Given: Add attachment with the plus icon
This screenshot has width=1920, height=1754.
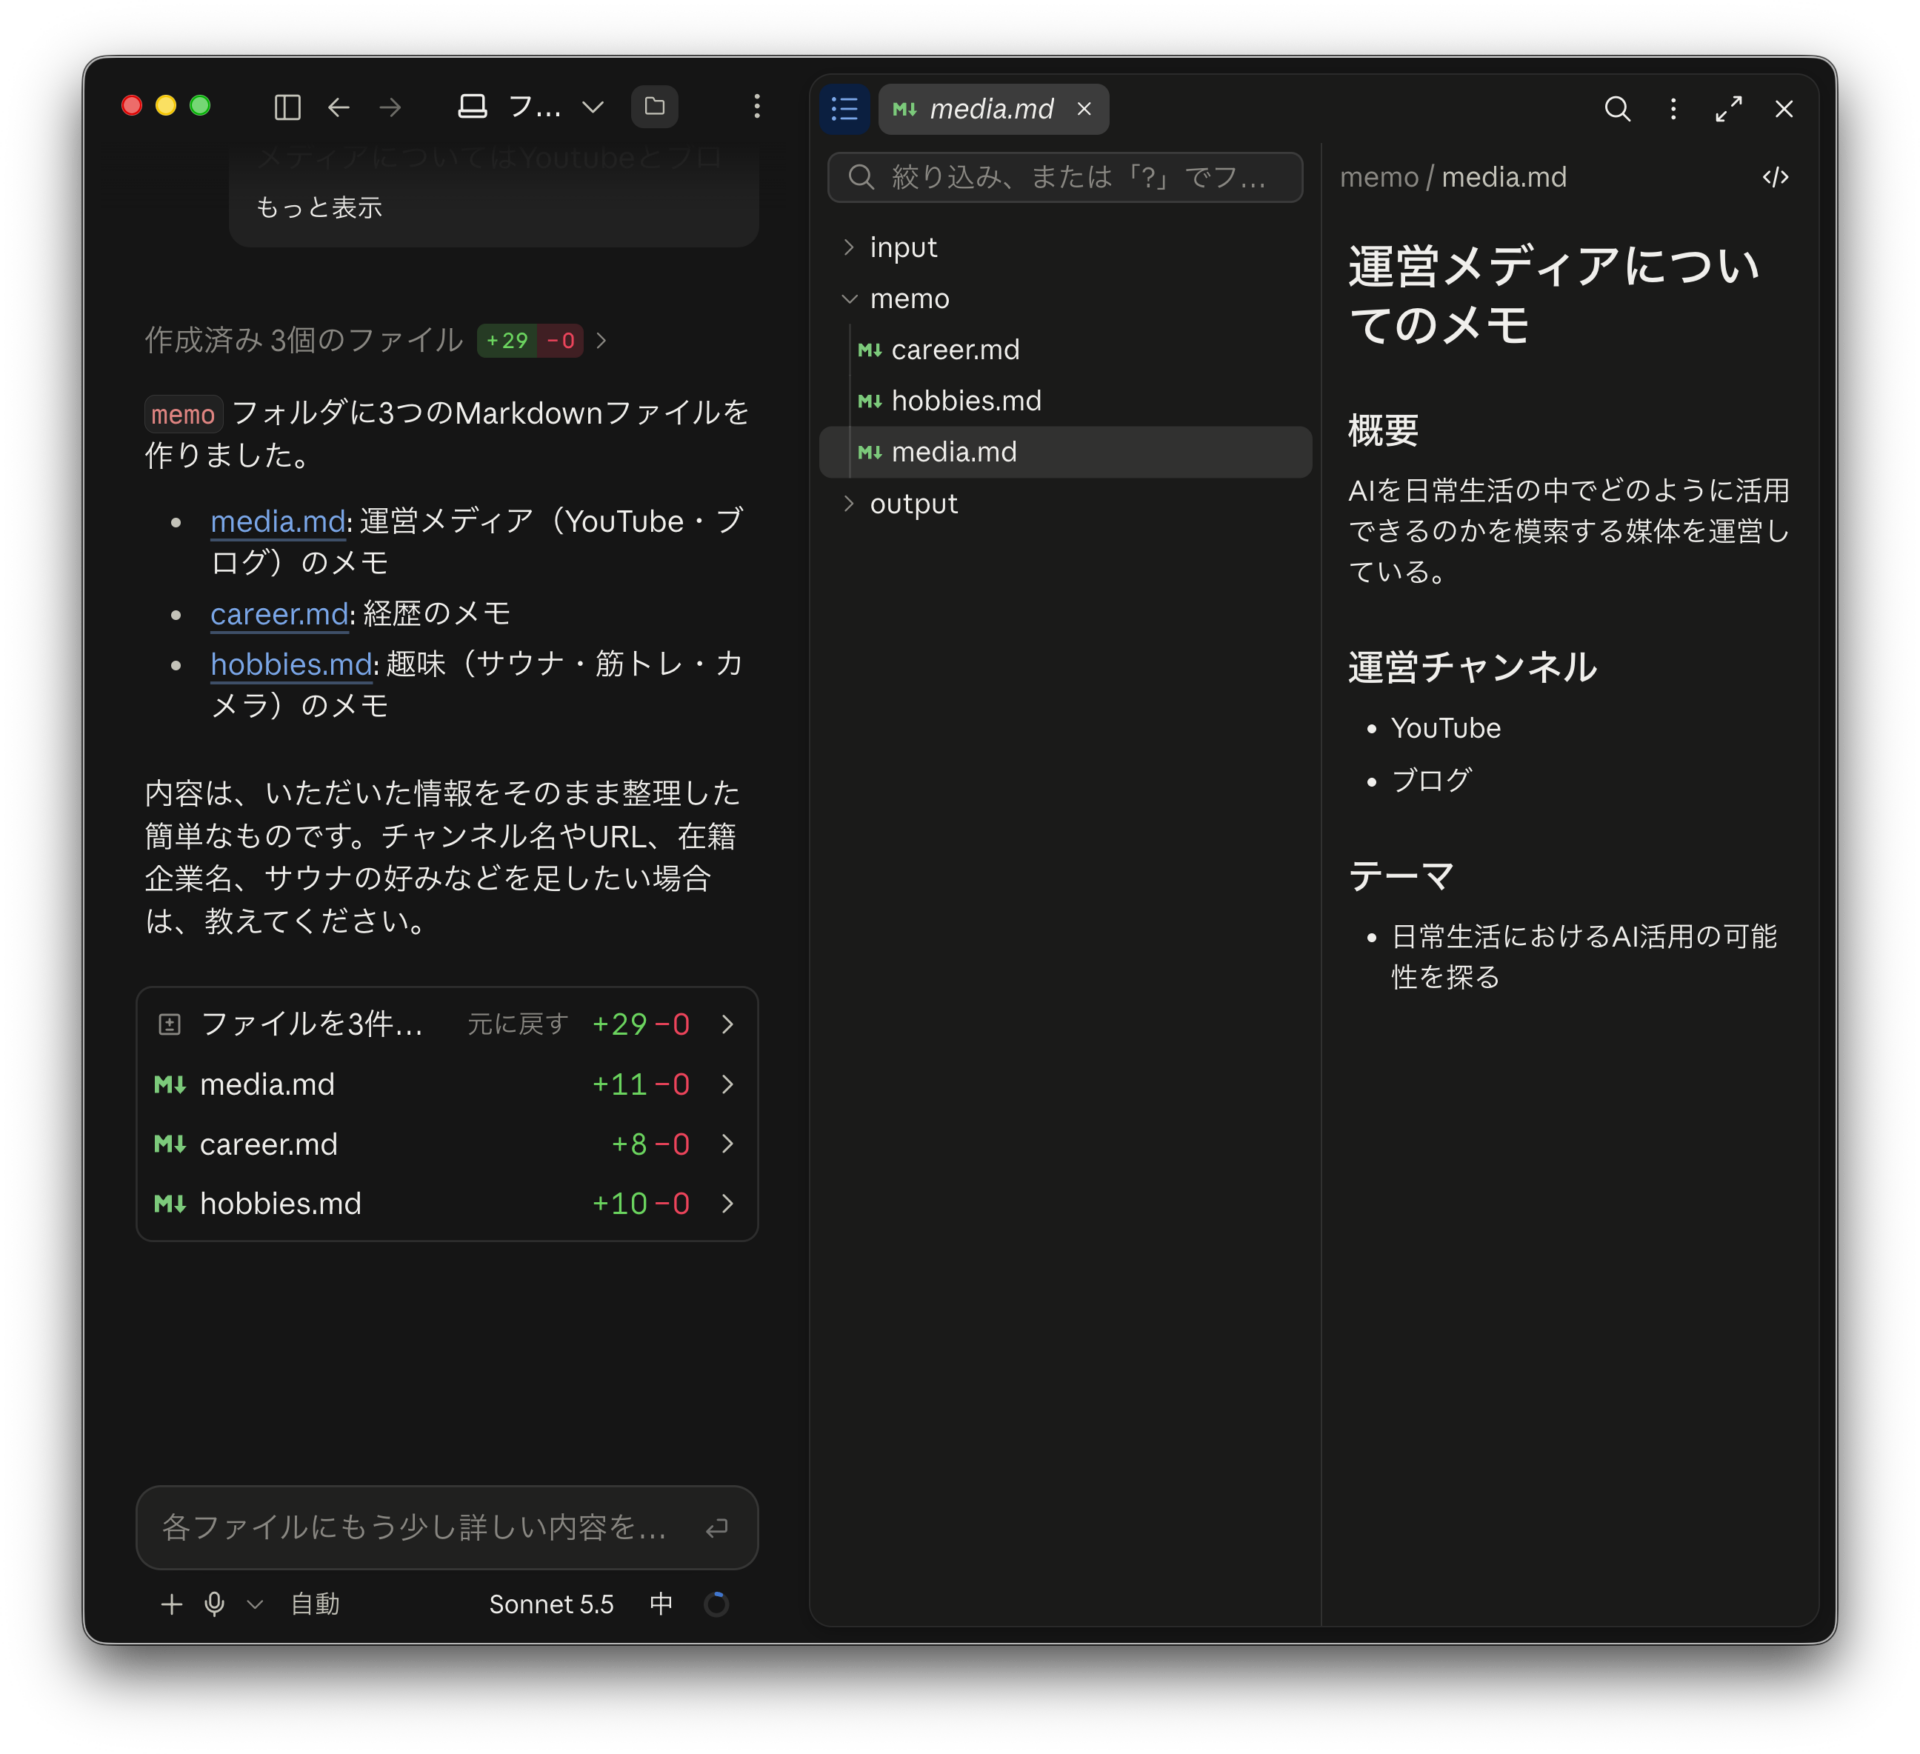Looking at the screenshot, I should [171, 1604].
